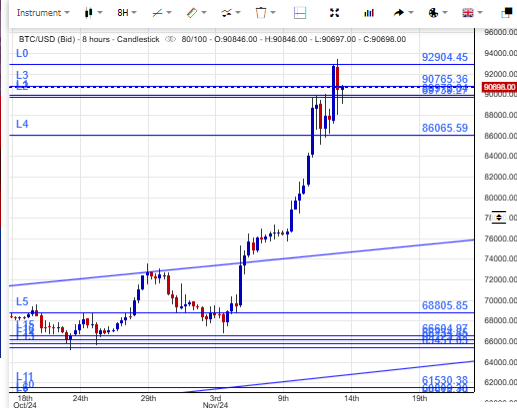Screen dimensions: 517x408
Task: Click the 84000.00 price axis label
Action: 500,156
